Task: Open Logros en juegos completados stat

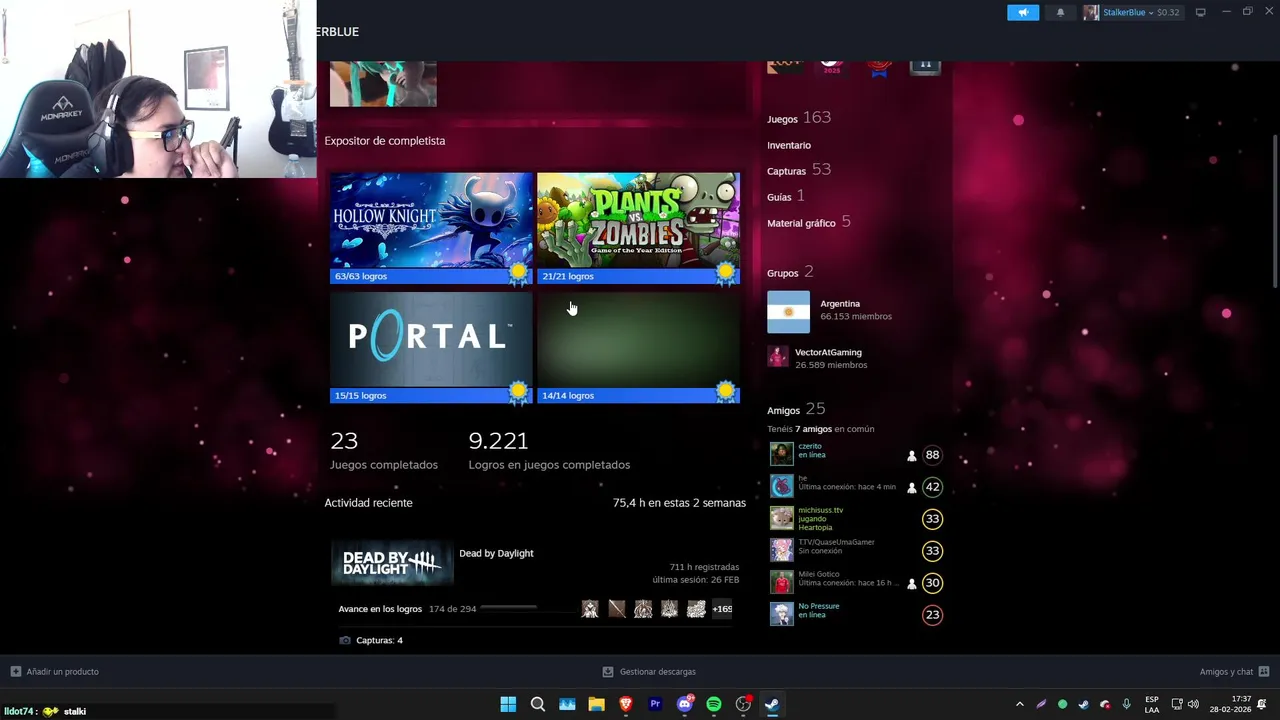Action: pyautogui.click(x=549, y=450)
